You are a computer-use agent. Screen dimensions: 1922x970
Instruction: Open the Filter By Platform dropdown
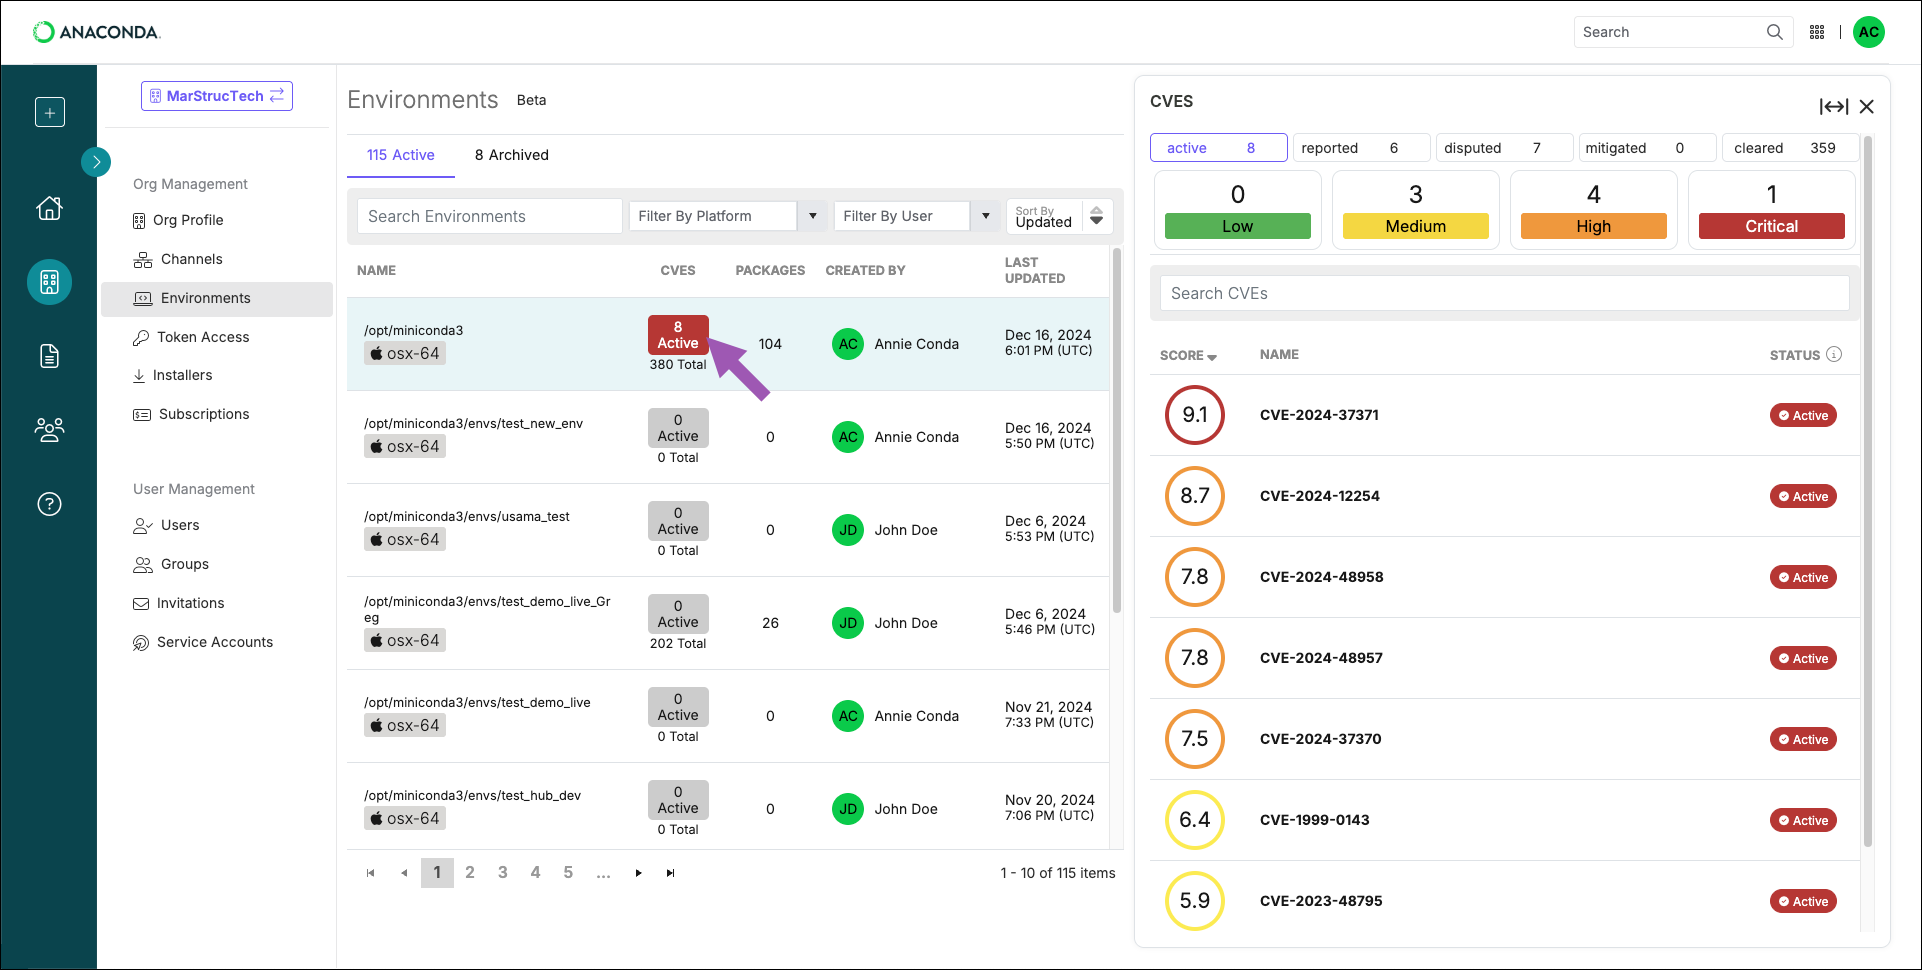pos(727,216)
